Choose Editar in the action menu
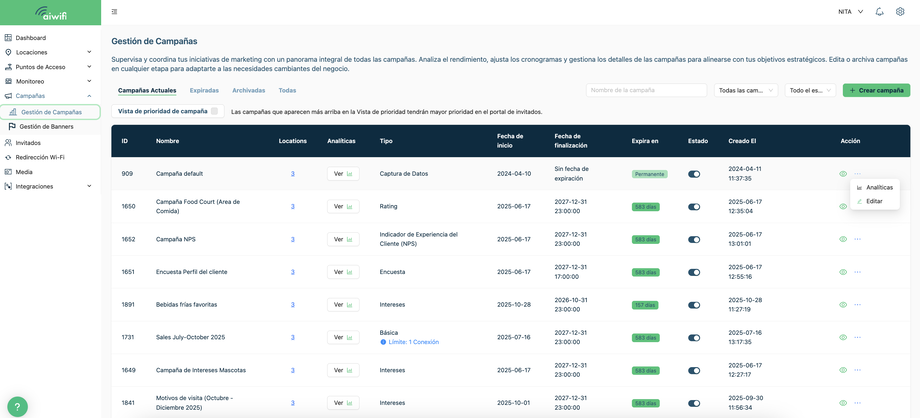The image size is (920, 418). pos(875,201)
